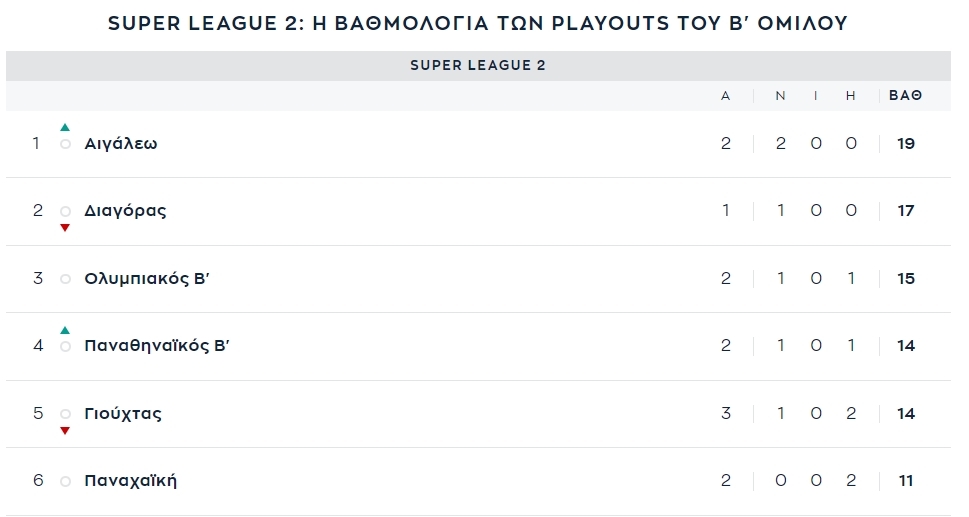Viewport: 969px width, 517px height.
Task: Click Αιγάλεω's 19 points value
Action: click(905, 144)
